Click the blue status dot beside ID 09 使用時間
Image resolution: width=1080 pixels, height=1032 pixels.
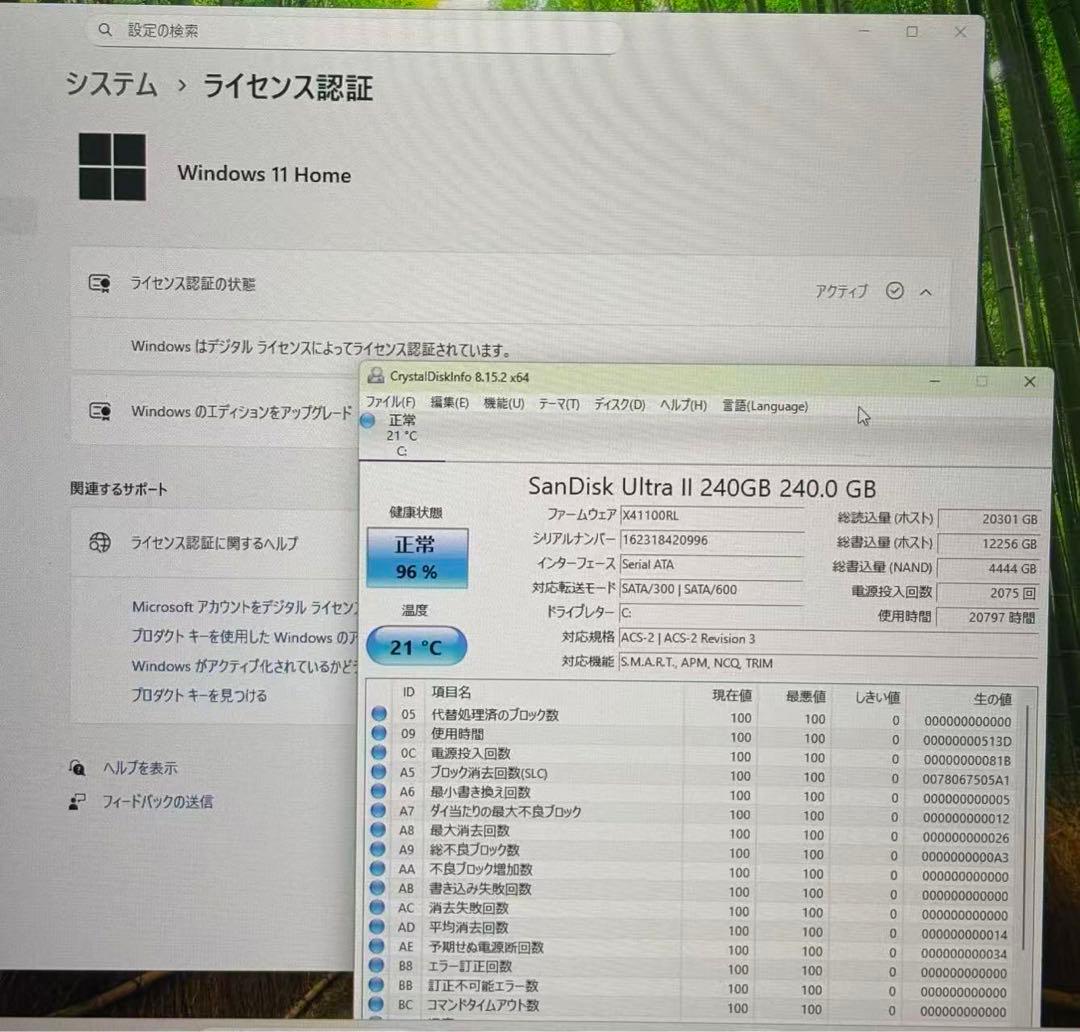380,733
